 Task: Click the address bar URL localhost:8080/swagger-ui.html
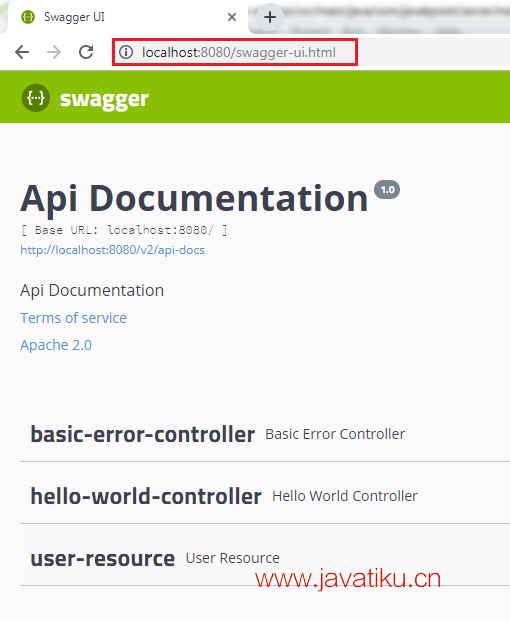tap(239, 52)
